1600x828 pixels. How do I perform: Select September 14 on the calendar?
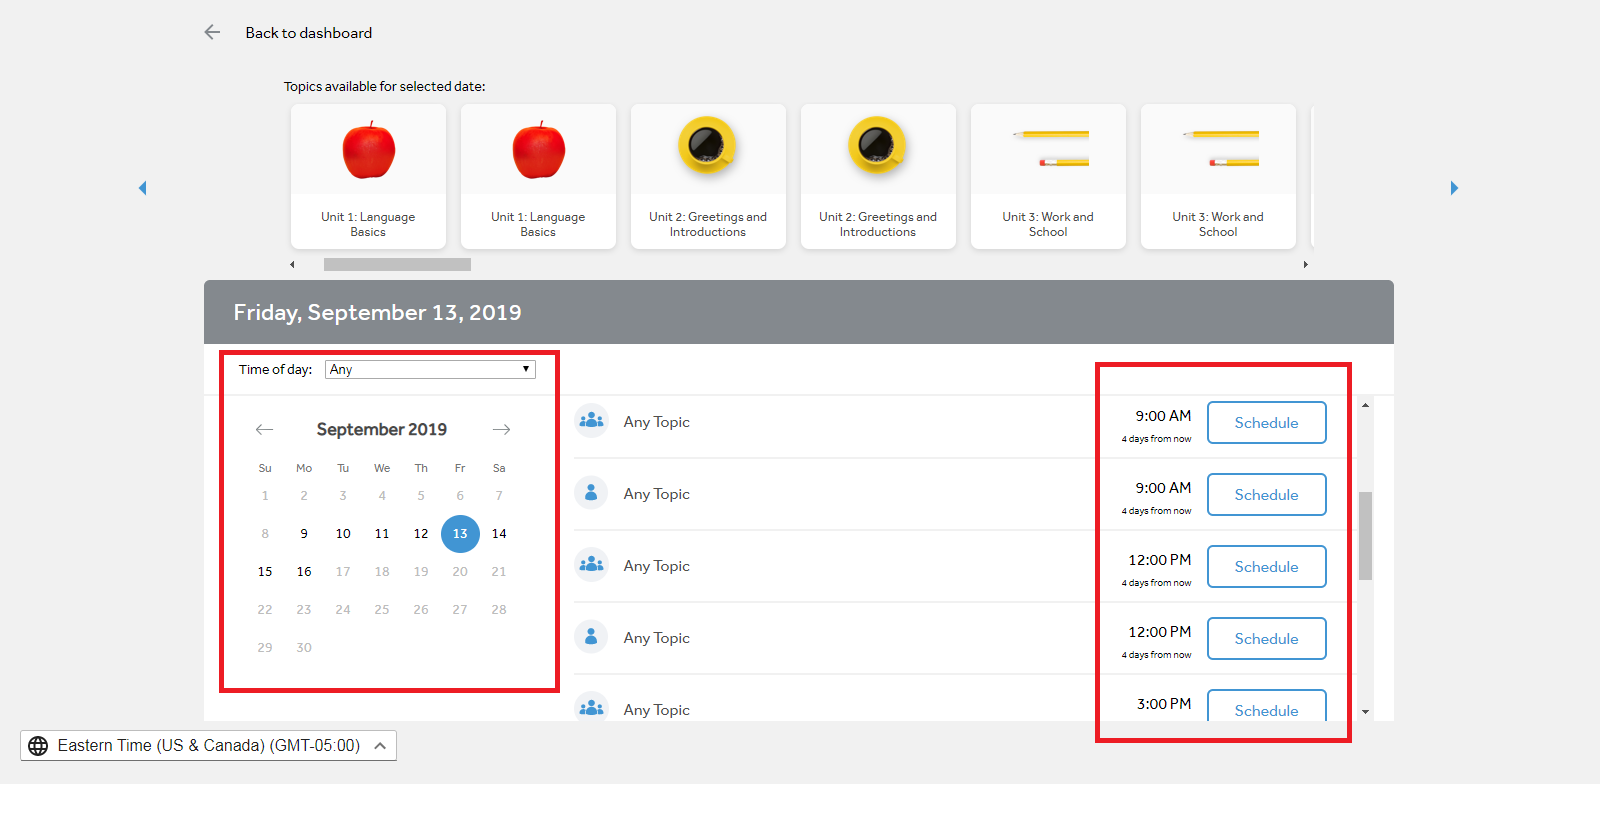(499, 534)
